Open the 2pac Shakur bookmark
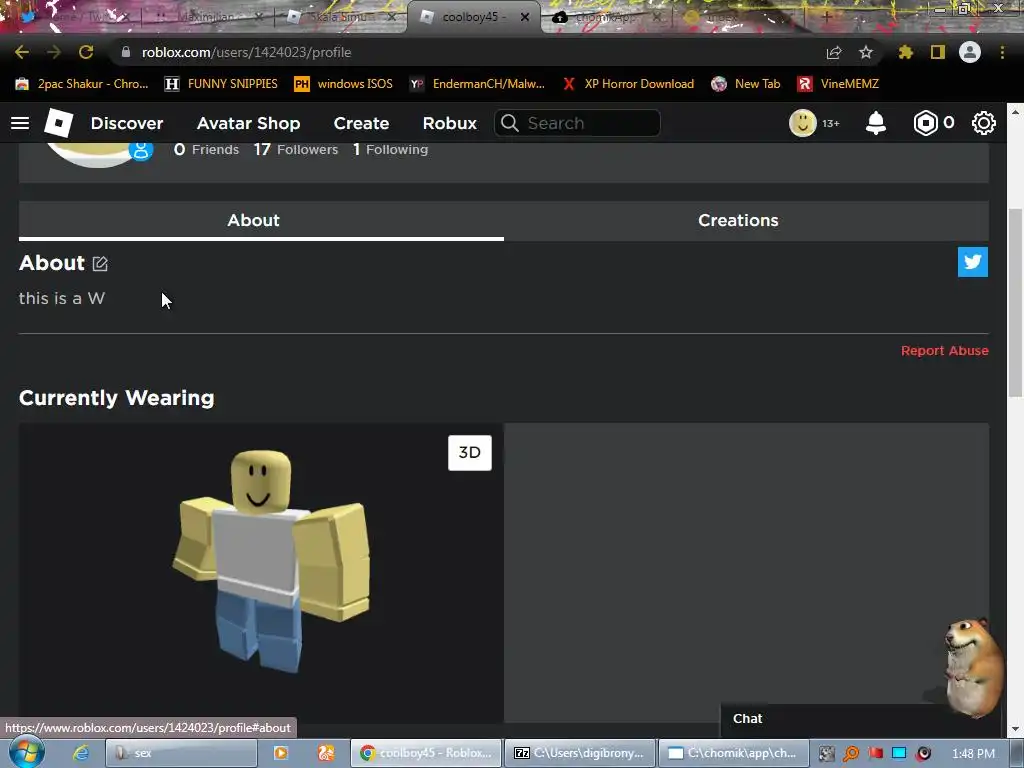This screenshot has width=1024, height=768. (x=82, y=84)
